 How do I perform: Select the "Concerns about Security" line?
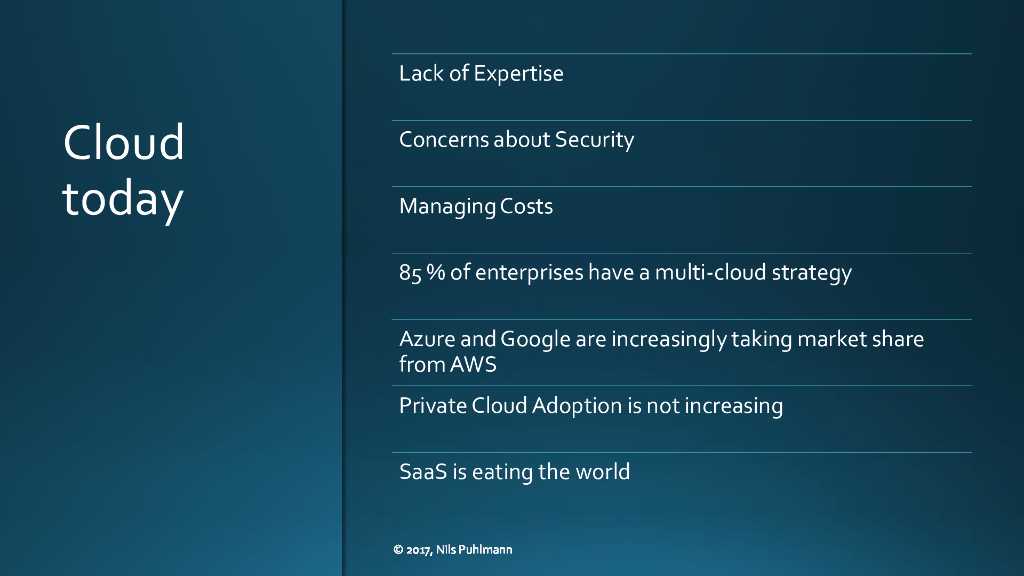pyautogui.click(x=516, y=140)
